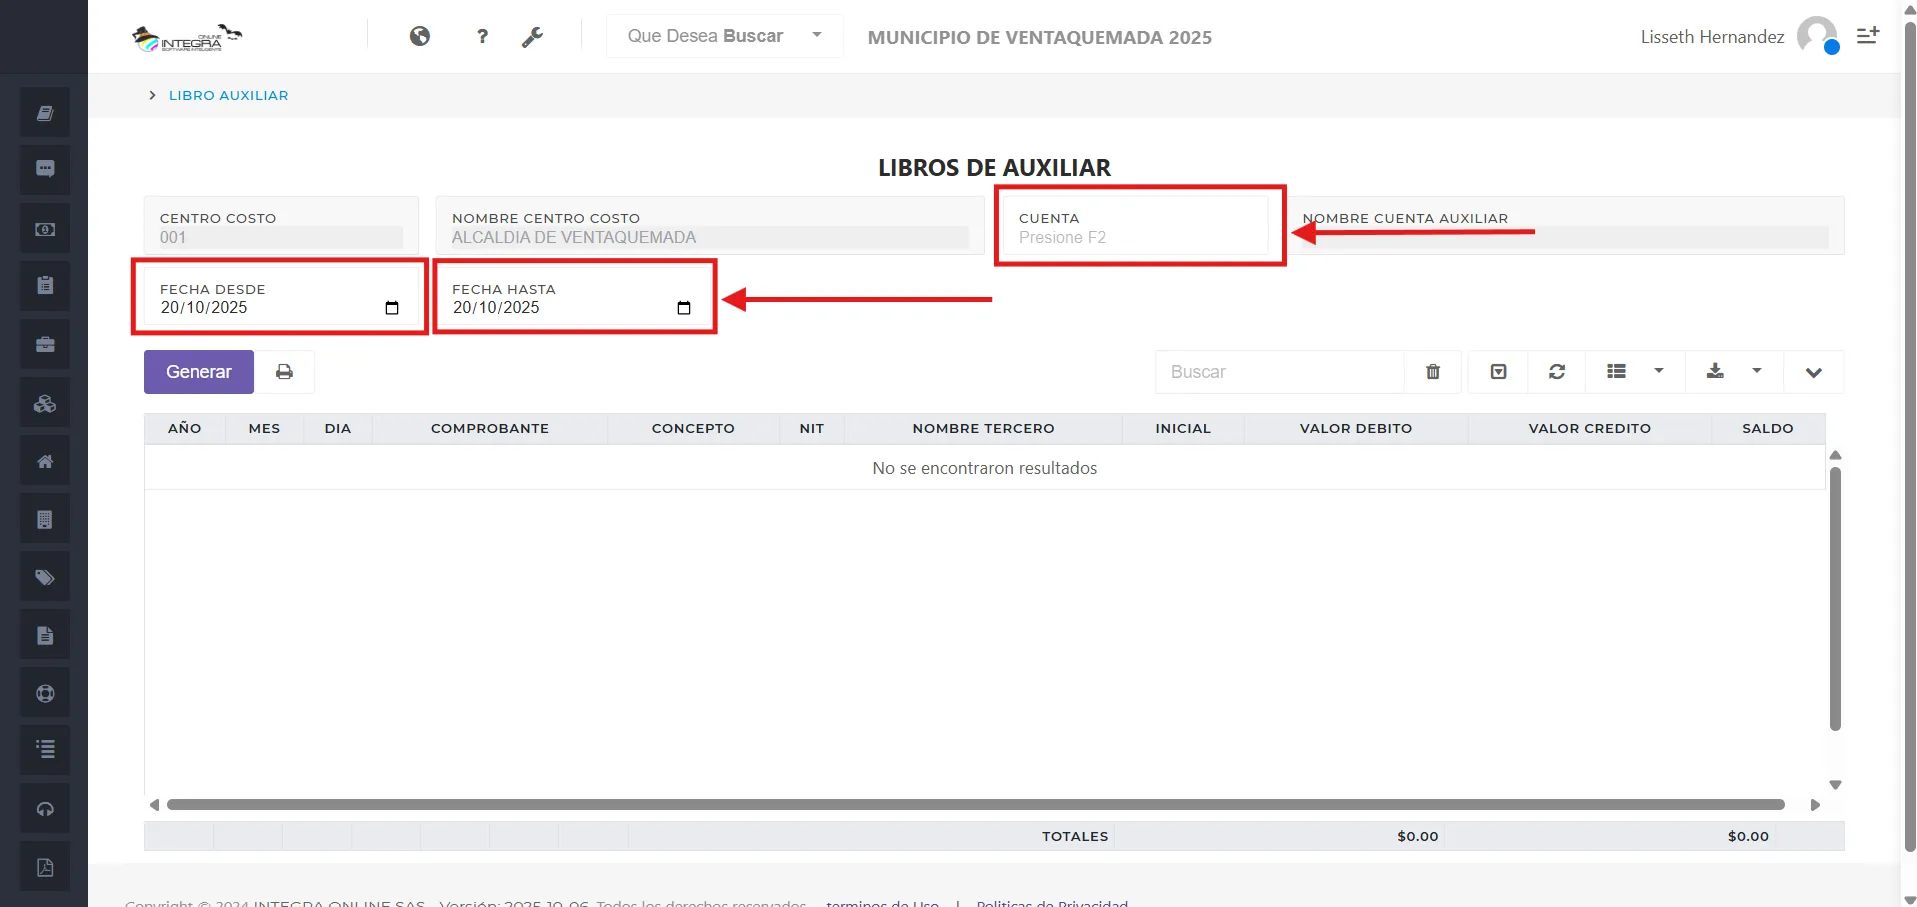Select the money/banknote sidebar module
Viewport: 1917px width, 907px height.
tap(44, 228)
